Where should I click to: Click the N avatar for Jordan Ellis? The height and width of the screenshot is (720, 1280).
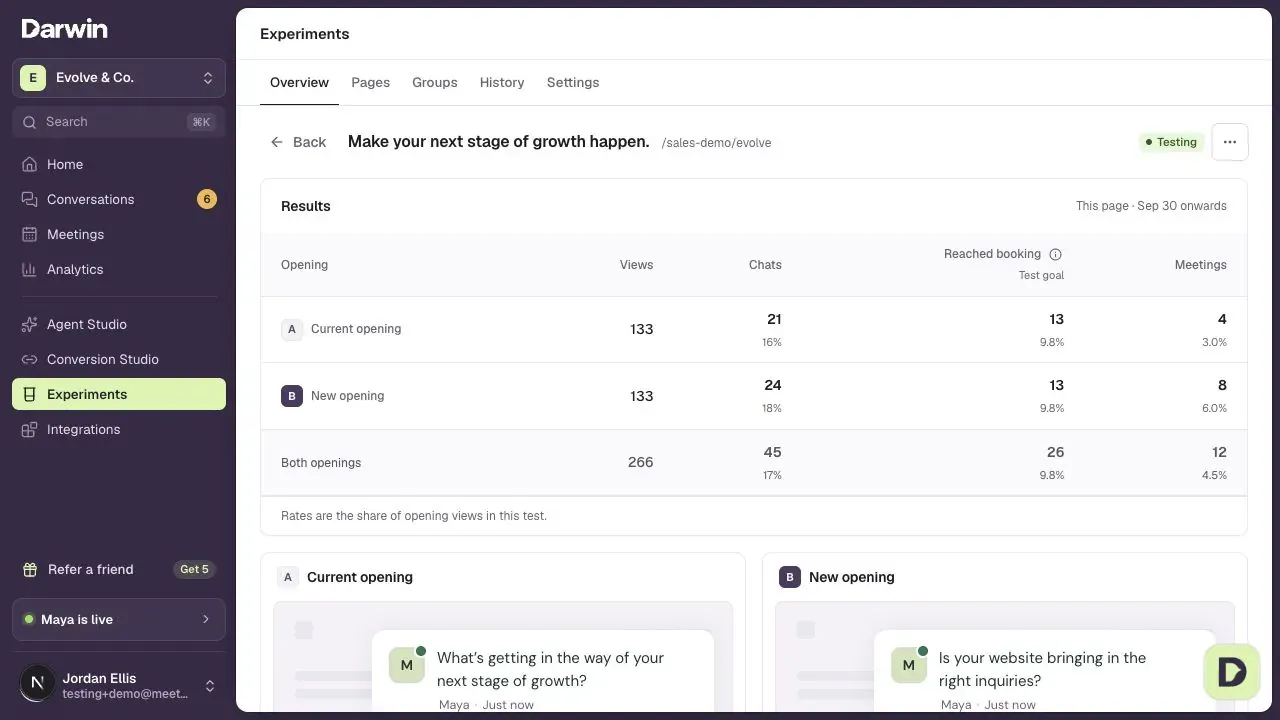pos(37,684)
